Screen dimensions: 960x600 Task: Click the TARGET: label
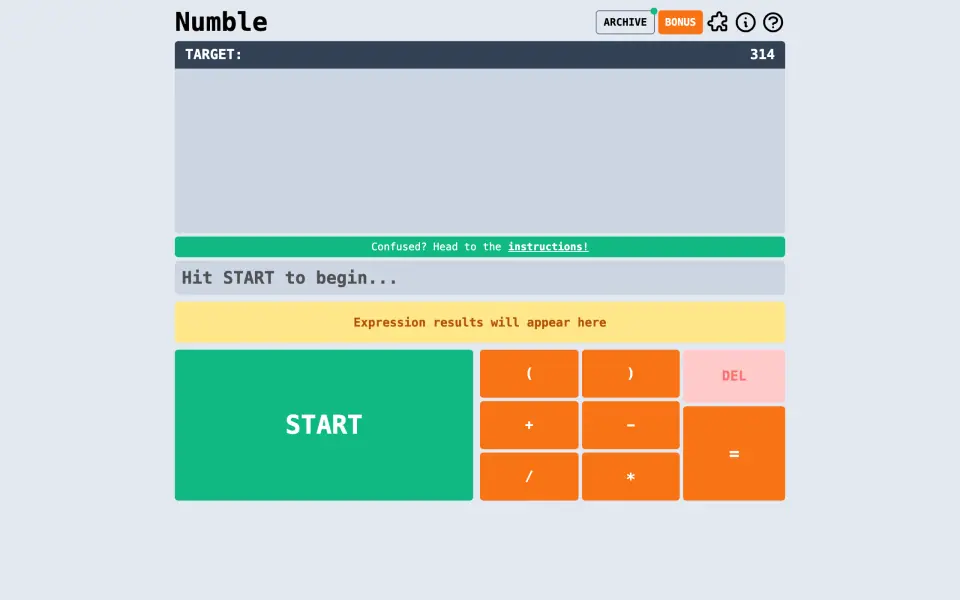tap(213, 54)
